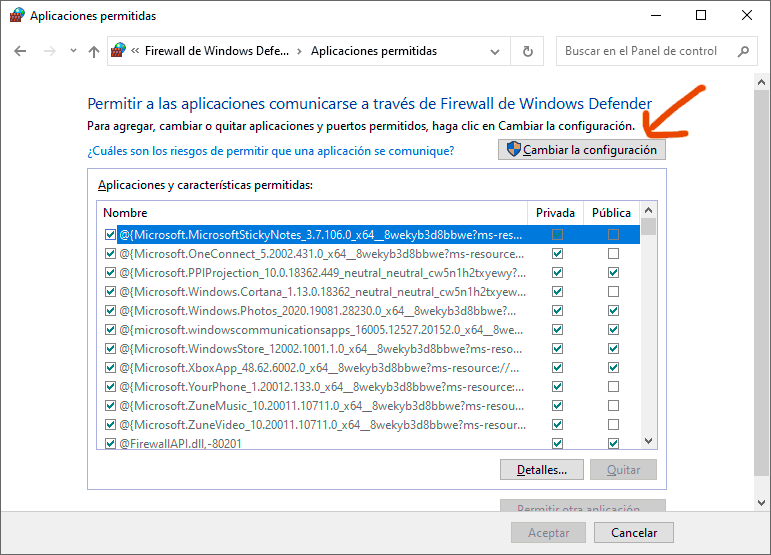Minimize the Aplicaciones permitidas window
The width and height of the screenshot is (771, 555).
click(656, 15)
